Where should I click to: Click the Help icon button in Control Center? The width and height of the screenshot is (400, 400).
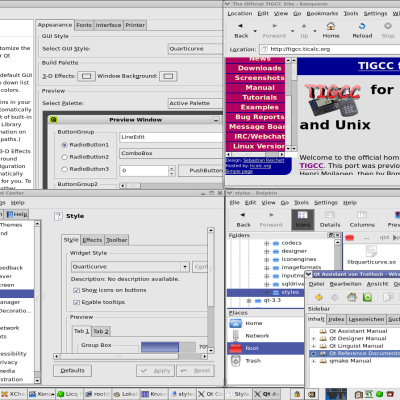click(17, 214)
